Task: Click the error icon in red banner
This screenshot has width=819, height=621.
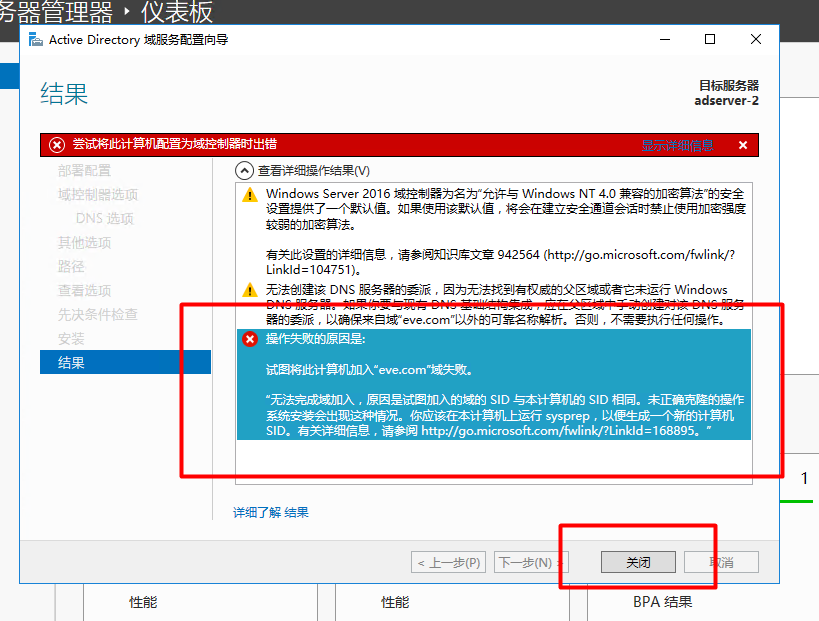Action: point(57,145)
